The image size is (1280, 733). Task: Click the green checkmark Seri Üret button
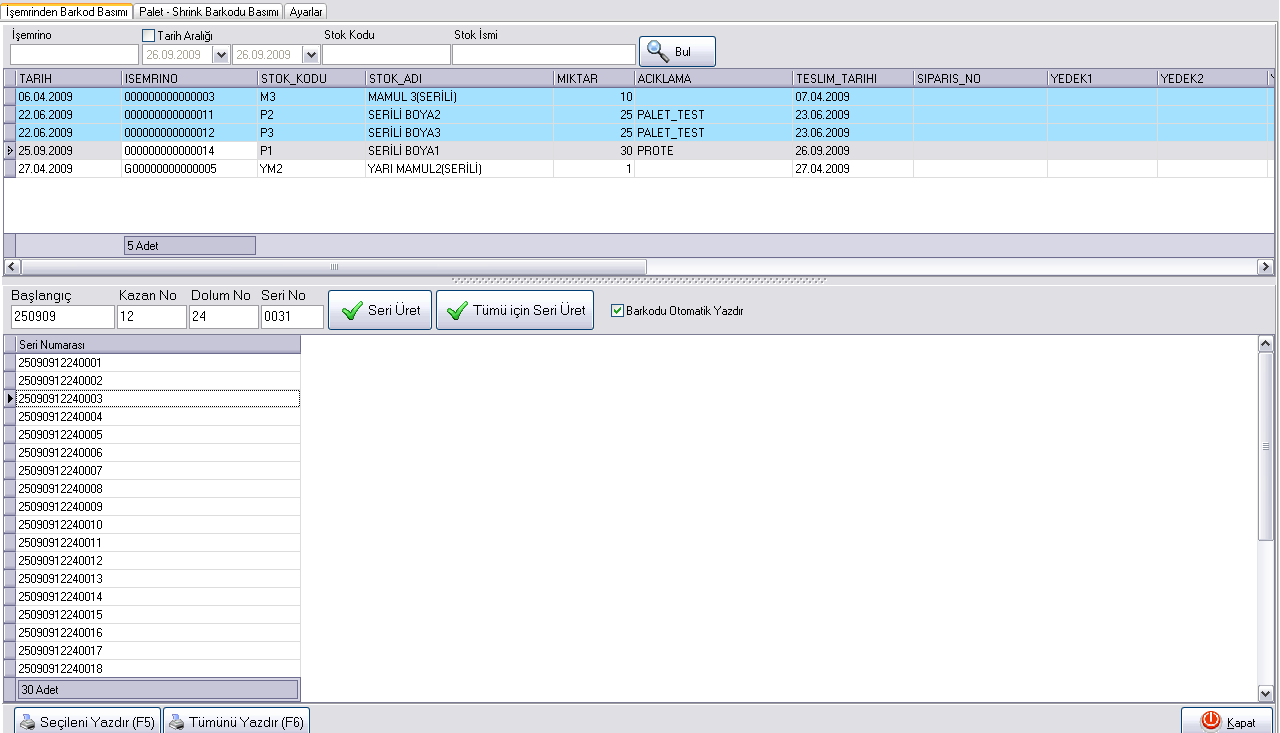380,311
